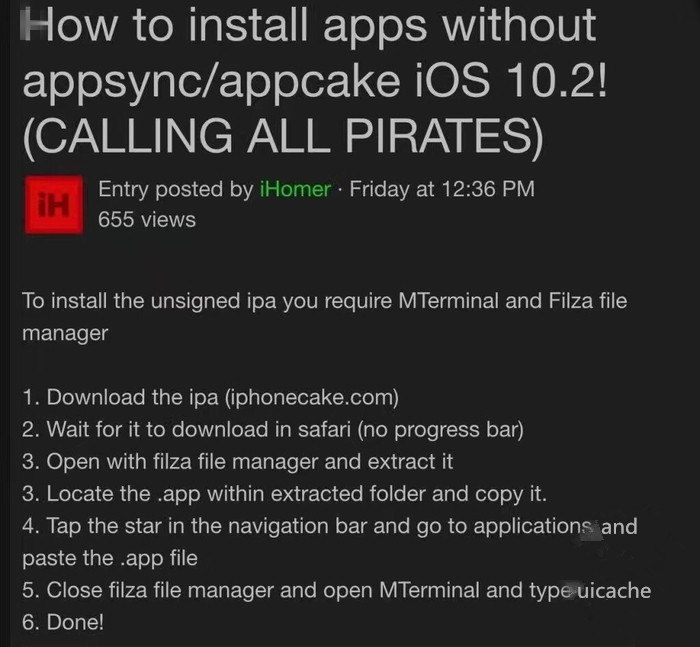Viewport: 700px width, 647px height.
Task: Click the 'paste the .app file' line
Action: point(110,558)
